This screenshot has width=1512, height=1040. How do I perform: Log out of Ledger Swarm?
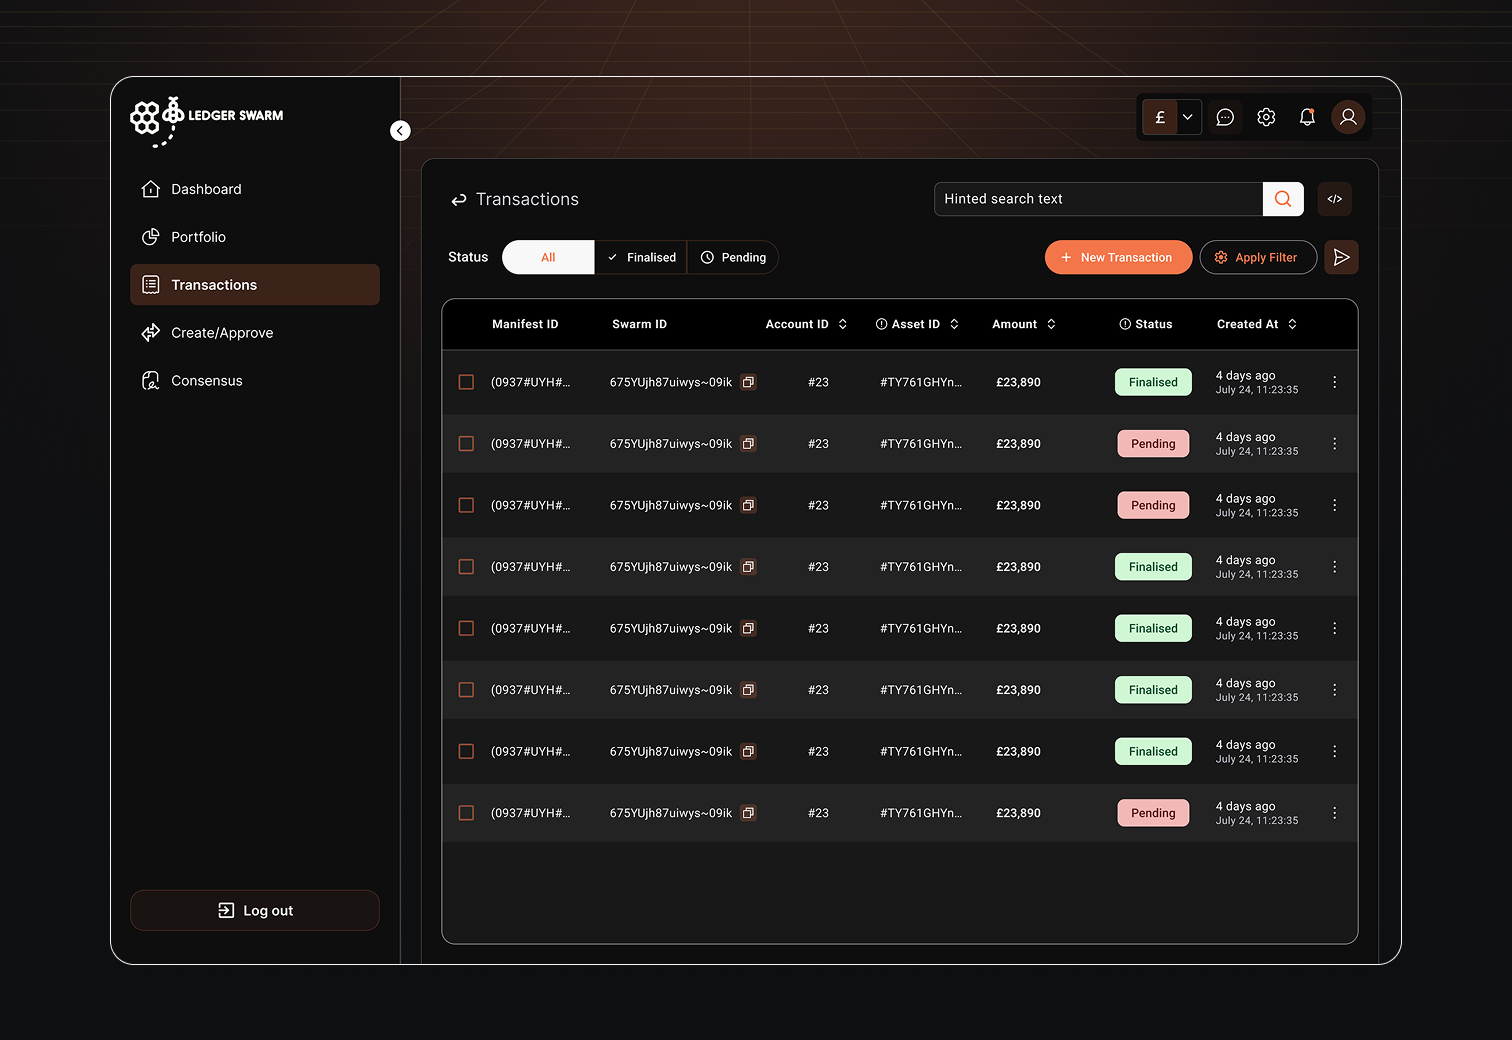pyautogui.click(x=255, y=910)
